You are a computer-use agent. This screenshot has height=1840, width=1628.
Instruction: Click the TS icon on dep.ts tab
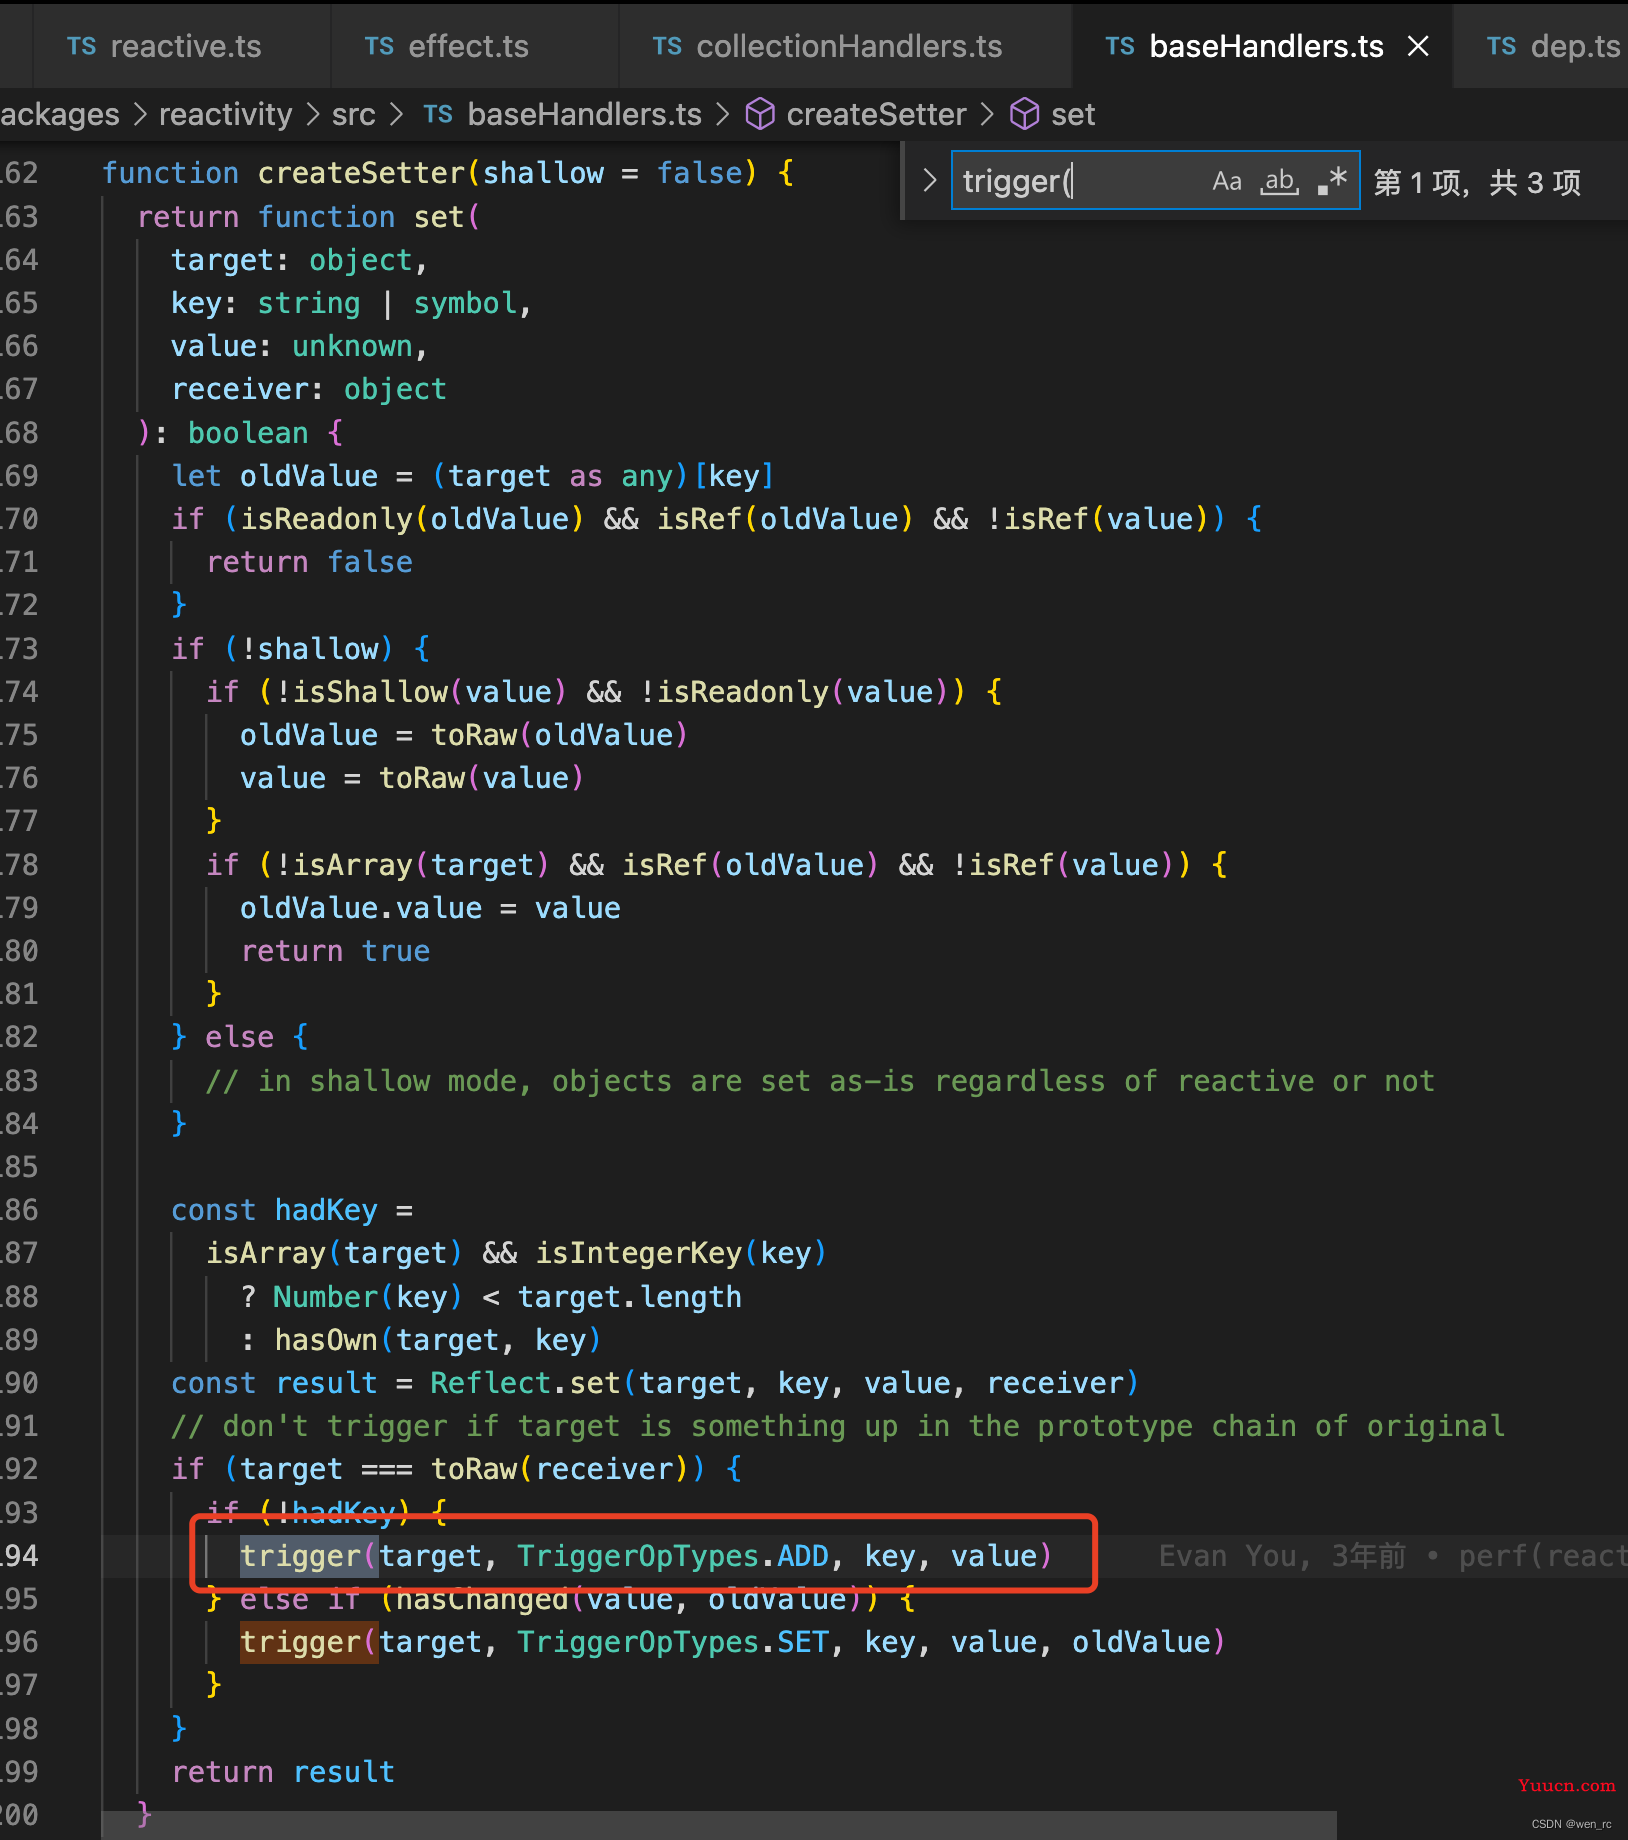1502,46
